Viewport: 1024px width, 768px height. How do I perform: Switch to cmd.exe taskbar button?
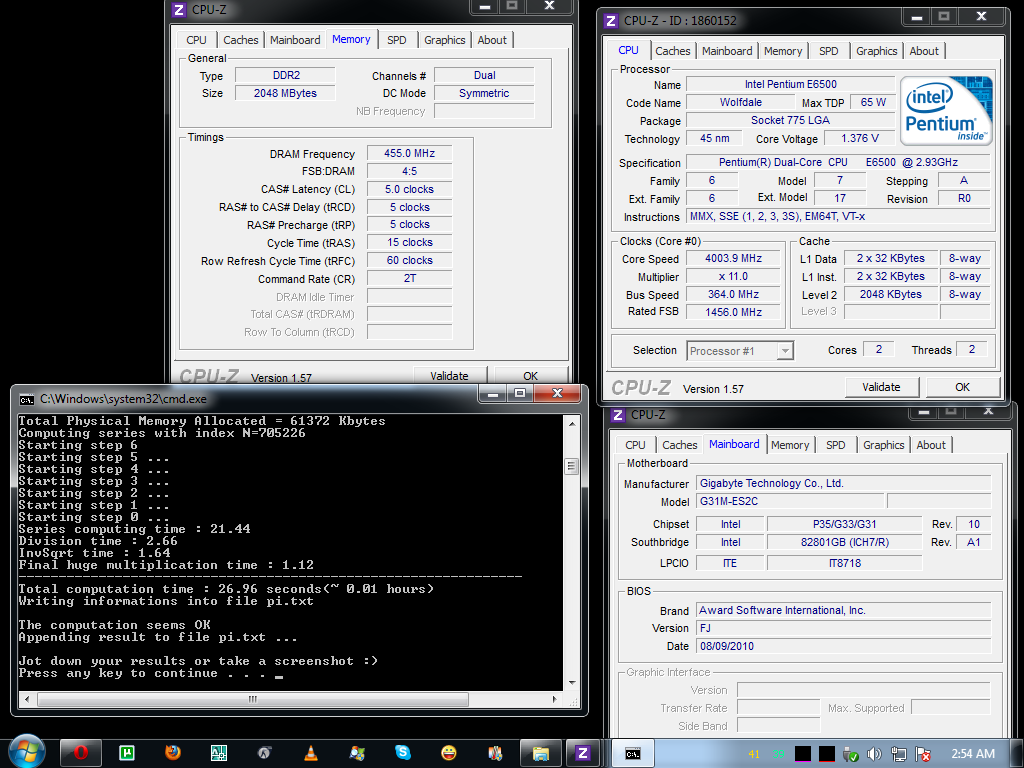coord(633,753)
